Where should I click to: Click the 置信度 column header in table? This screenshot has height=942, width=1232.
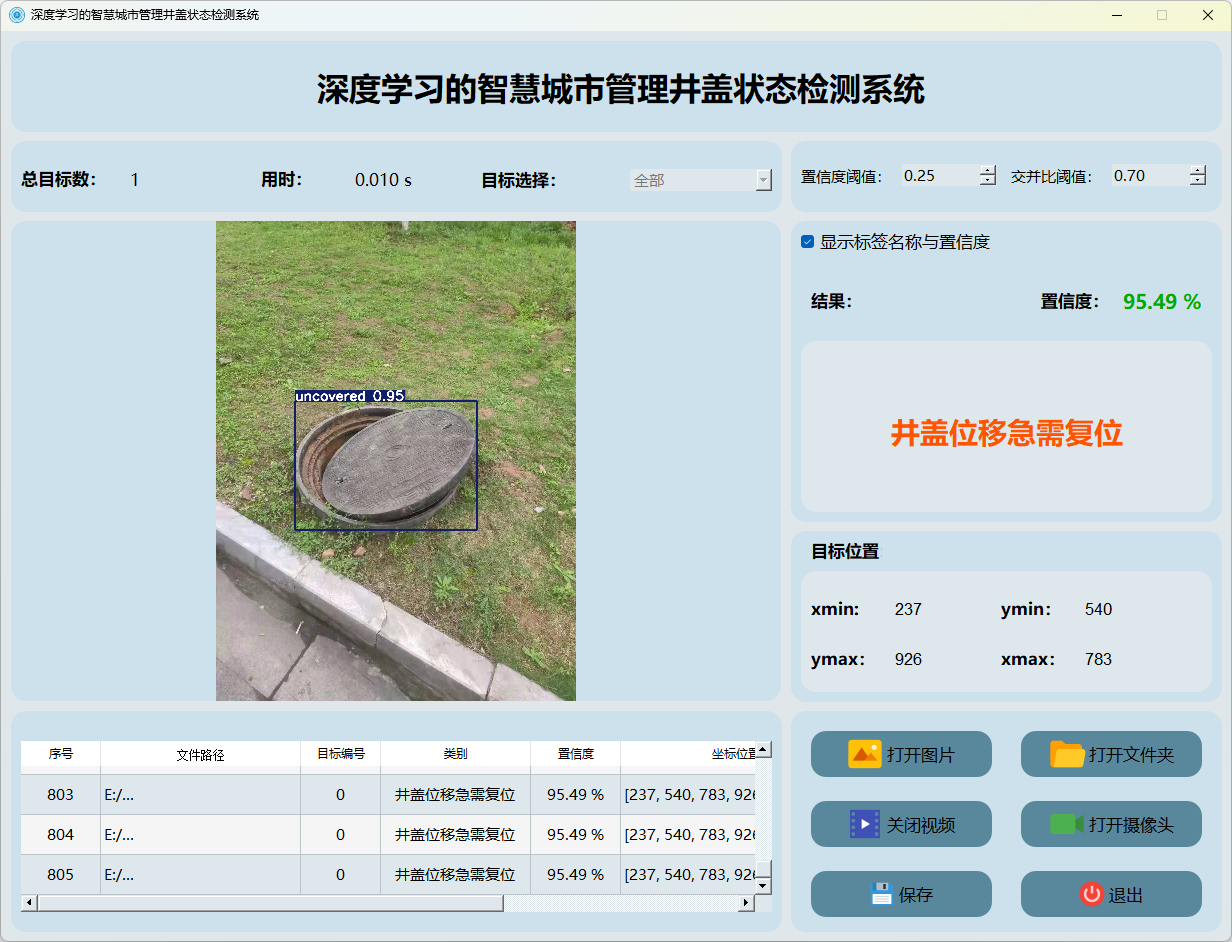(x=575, y=754)
